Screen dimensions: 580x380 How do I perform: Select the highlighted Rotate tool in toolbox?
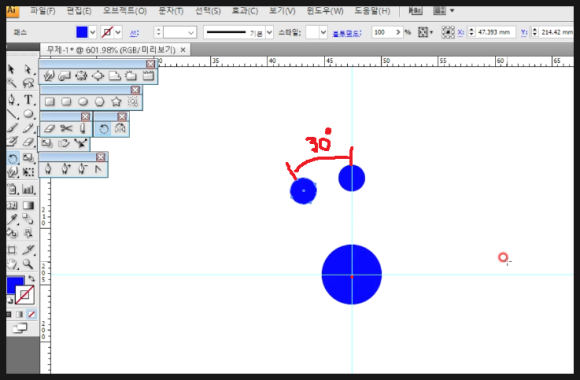(x=13, y=159)
